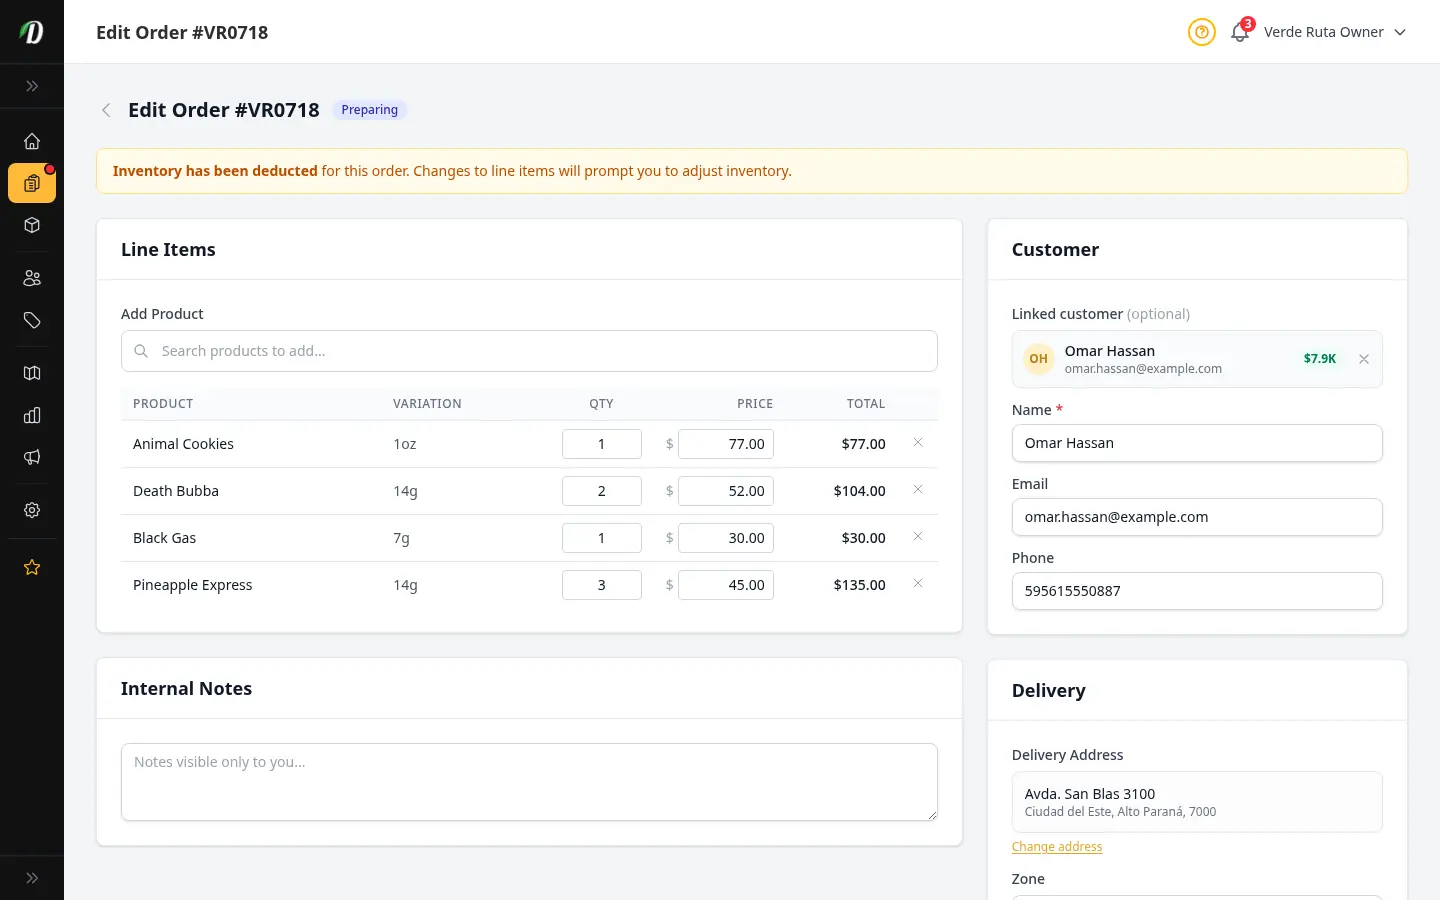1440x900 pixels.
Task: Click the Internal Notes text area
Action: point(529,782)
